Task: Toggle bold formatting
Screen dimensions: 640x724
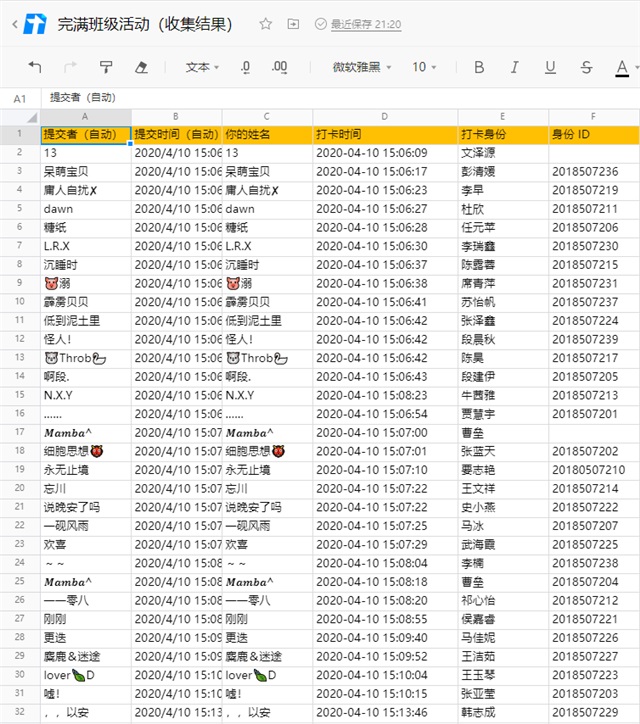Action: pyautogui.click(x=479, y=67)
